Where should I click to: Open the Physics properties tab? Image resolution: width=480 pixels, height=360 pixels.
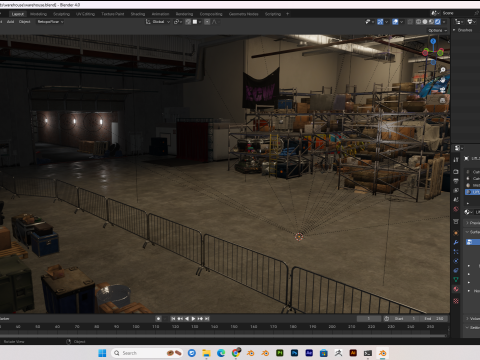pyautogui.click(x=456, y=261)
